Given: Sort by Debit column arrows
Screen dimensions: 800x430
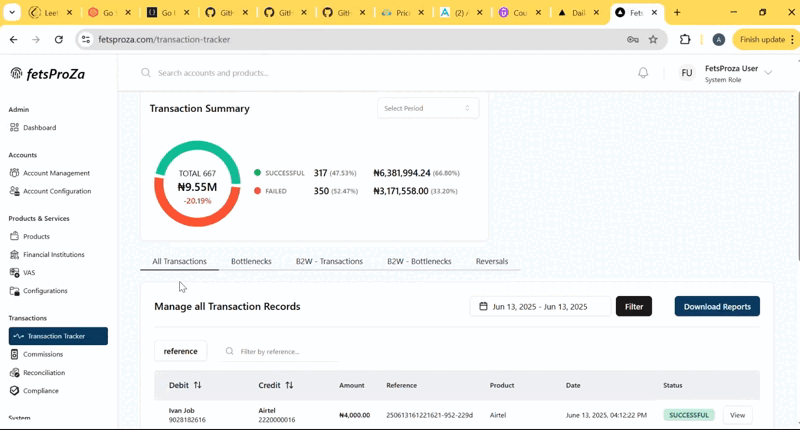Looking at the screenshot, I should [197, 385].
